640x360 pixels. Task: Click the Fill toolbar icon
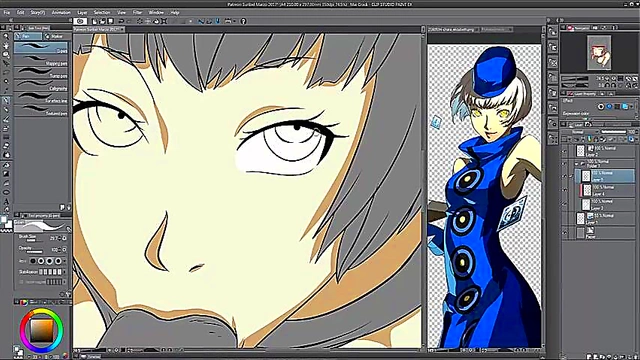(156, 21)
